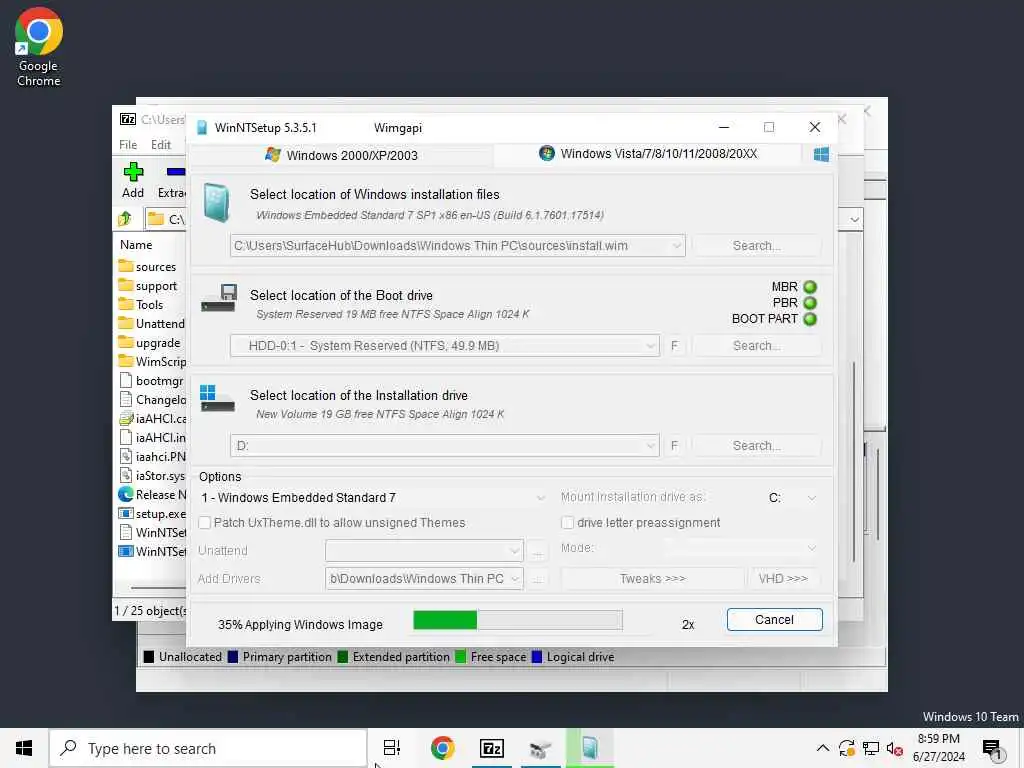Cancel applying the Windows image
1024x768 pixels.
pos(775,620)
